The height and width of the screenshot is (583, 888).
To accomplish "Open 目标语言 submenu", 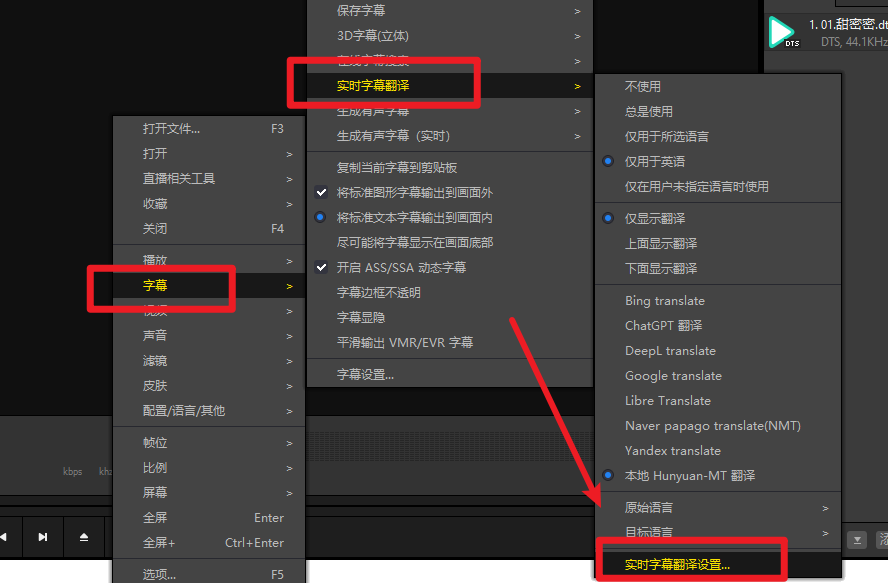I will [x=718, y=532].
